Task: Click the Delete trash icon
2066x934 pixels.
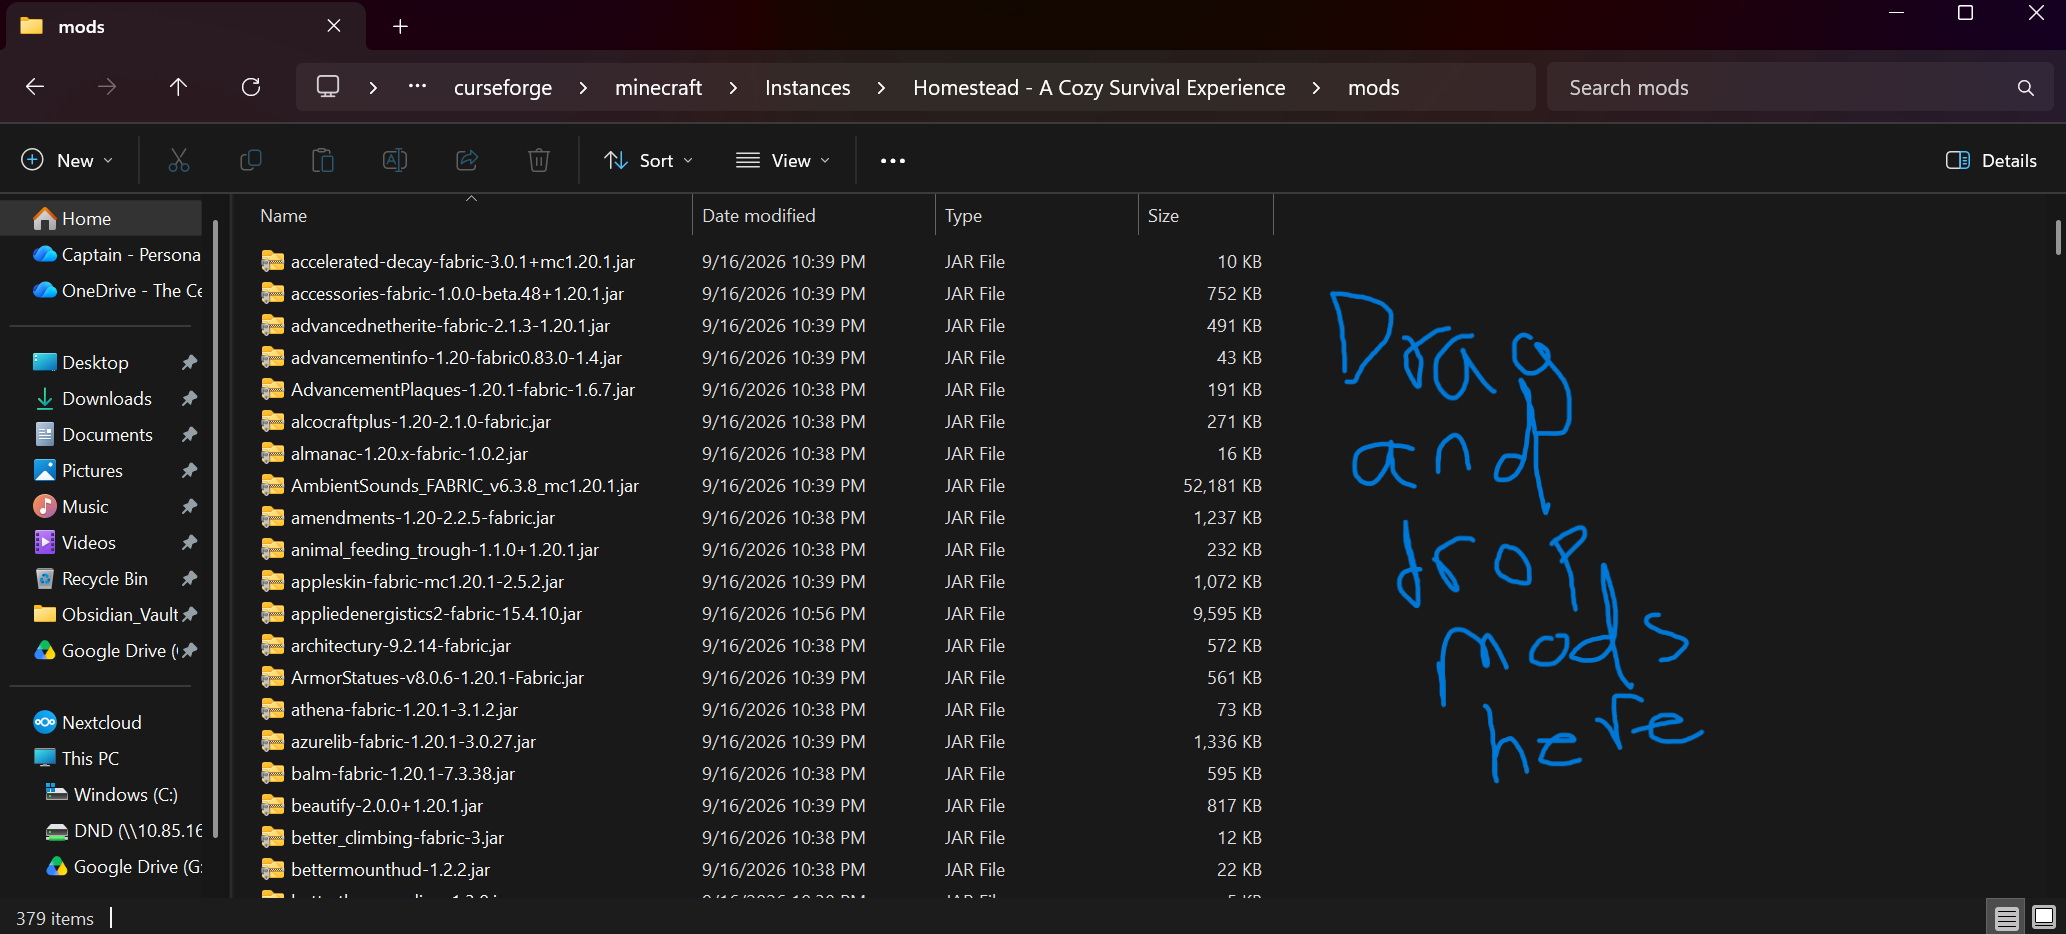Action: pos(539,160)
